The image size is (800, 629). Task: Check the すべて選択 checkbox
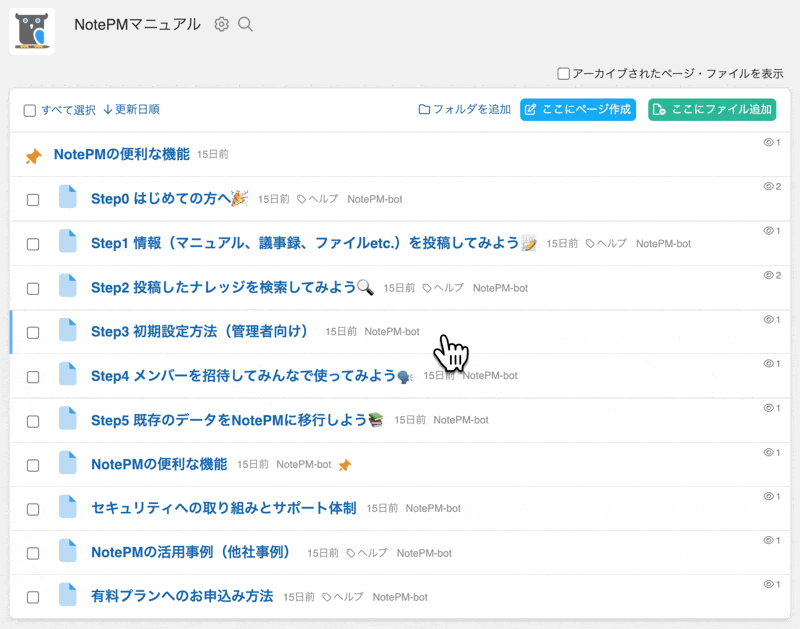(x=30, y=110)
